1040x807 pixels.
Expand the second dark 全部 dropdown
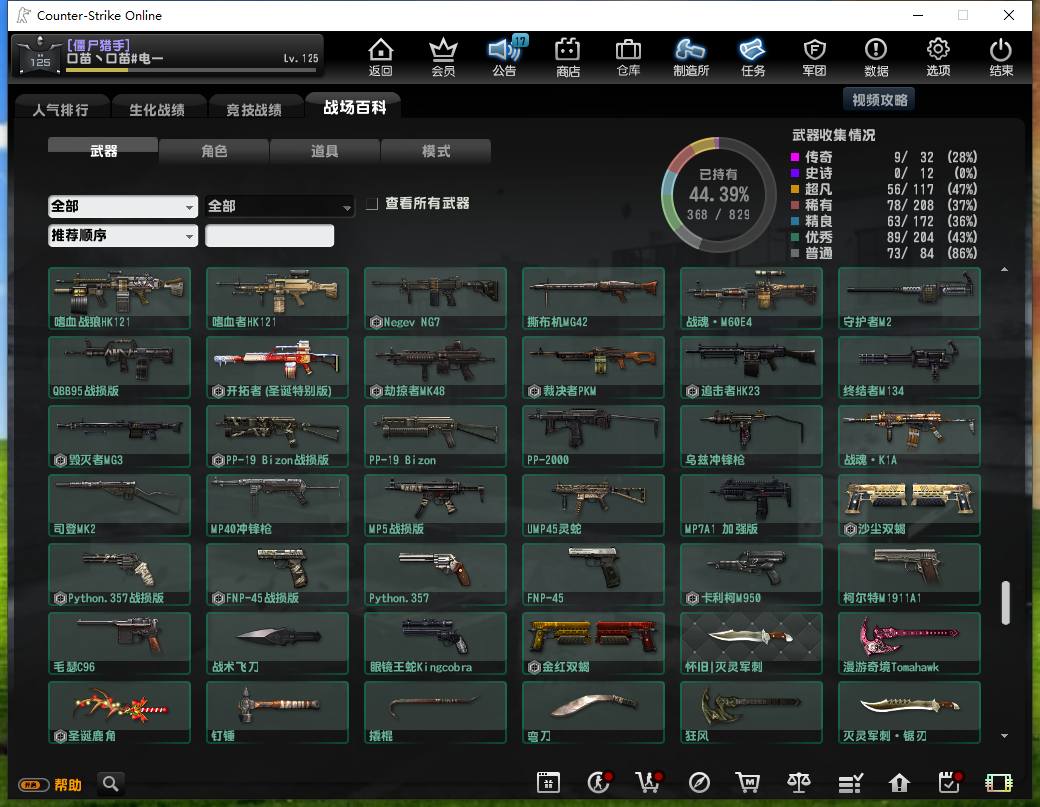point(279,206)
